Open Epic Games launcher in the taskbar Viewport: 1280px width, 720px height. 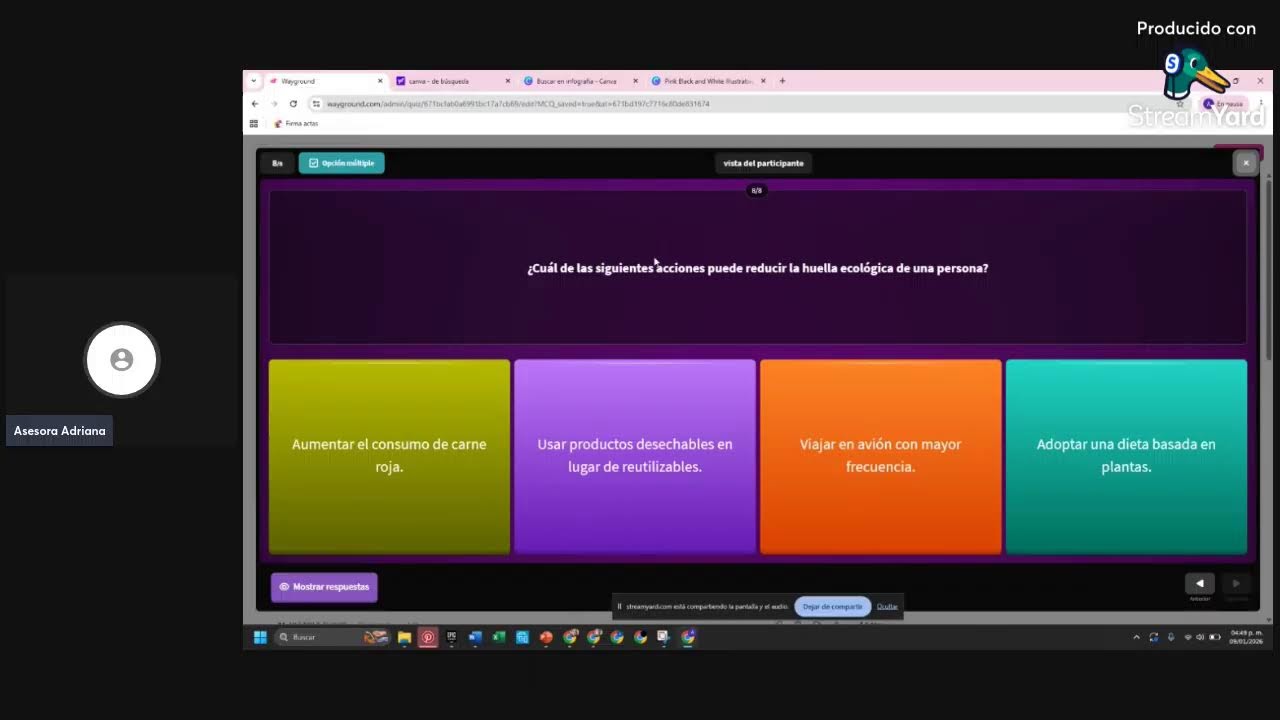(451, 637)
